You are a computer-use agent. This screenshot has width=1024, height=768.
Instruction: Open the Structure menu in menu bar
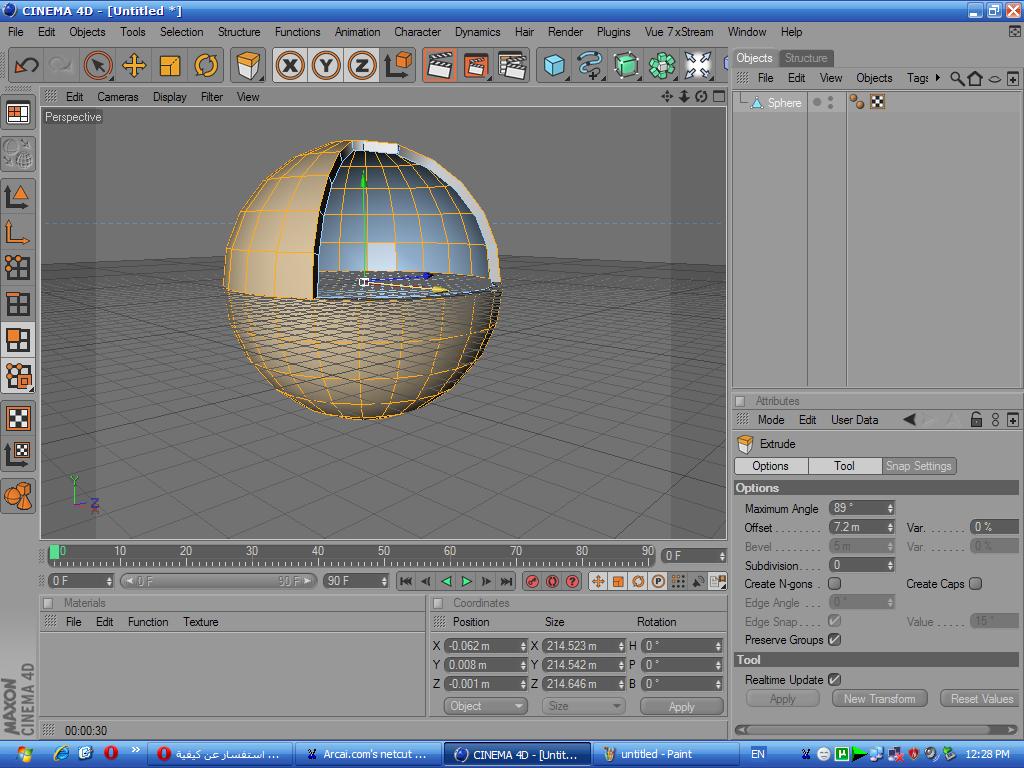239,32
